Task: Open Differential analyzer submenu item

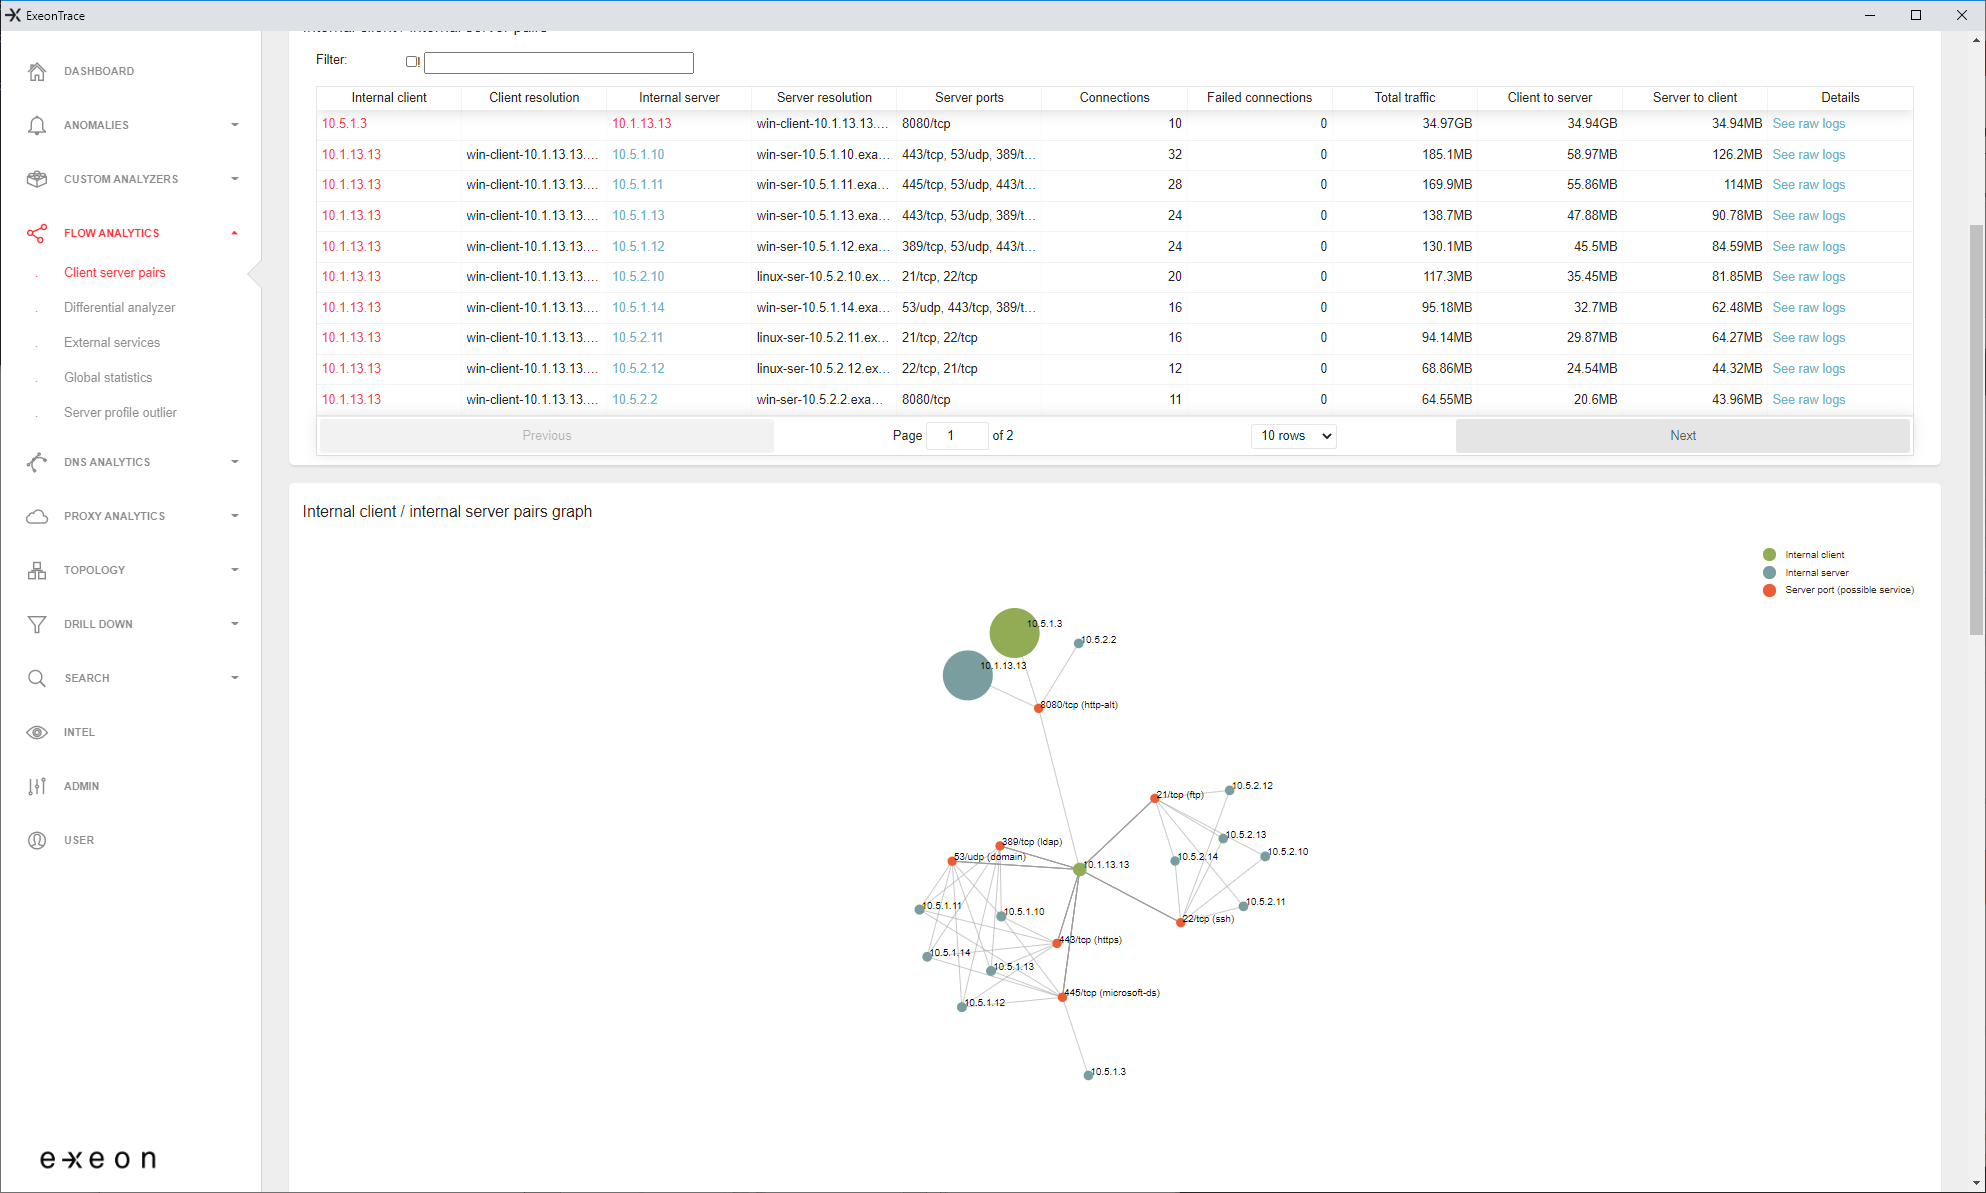Action: point(119,307)
